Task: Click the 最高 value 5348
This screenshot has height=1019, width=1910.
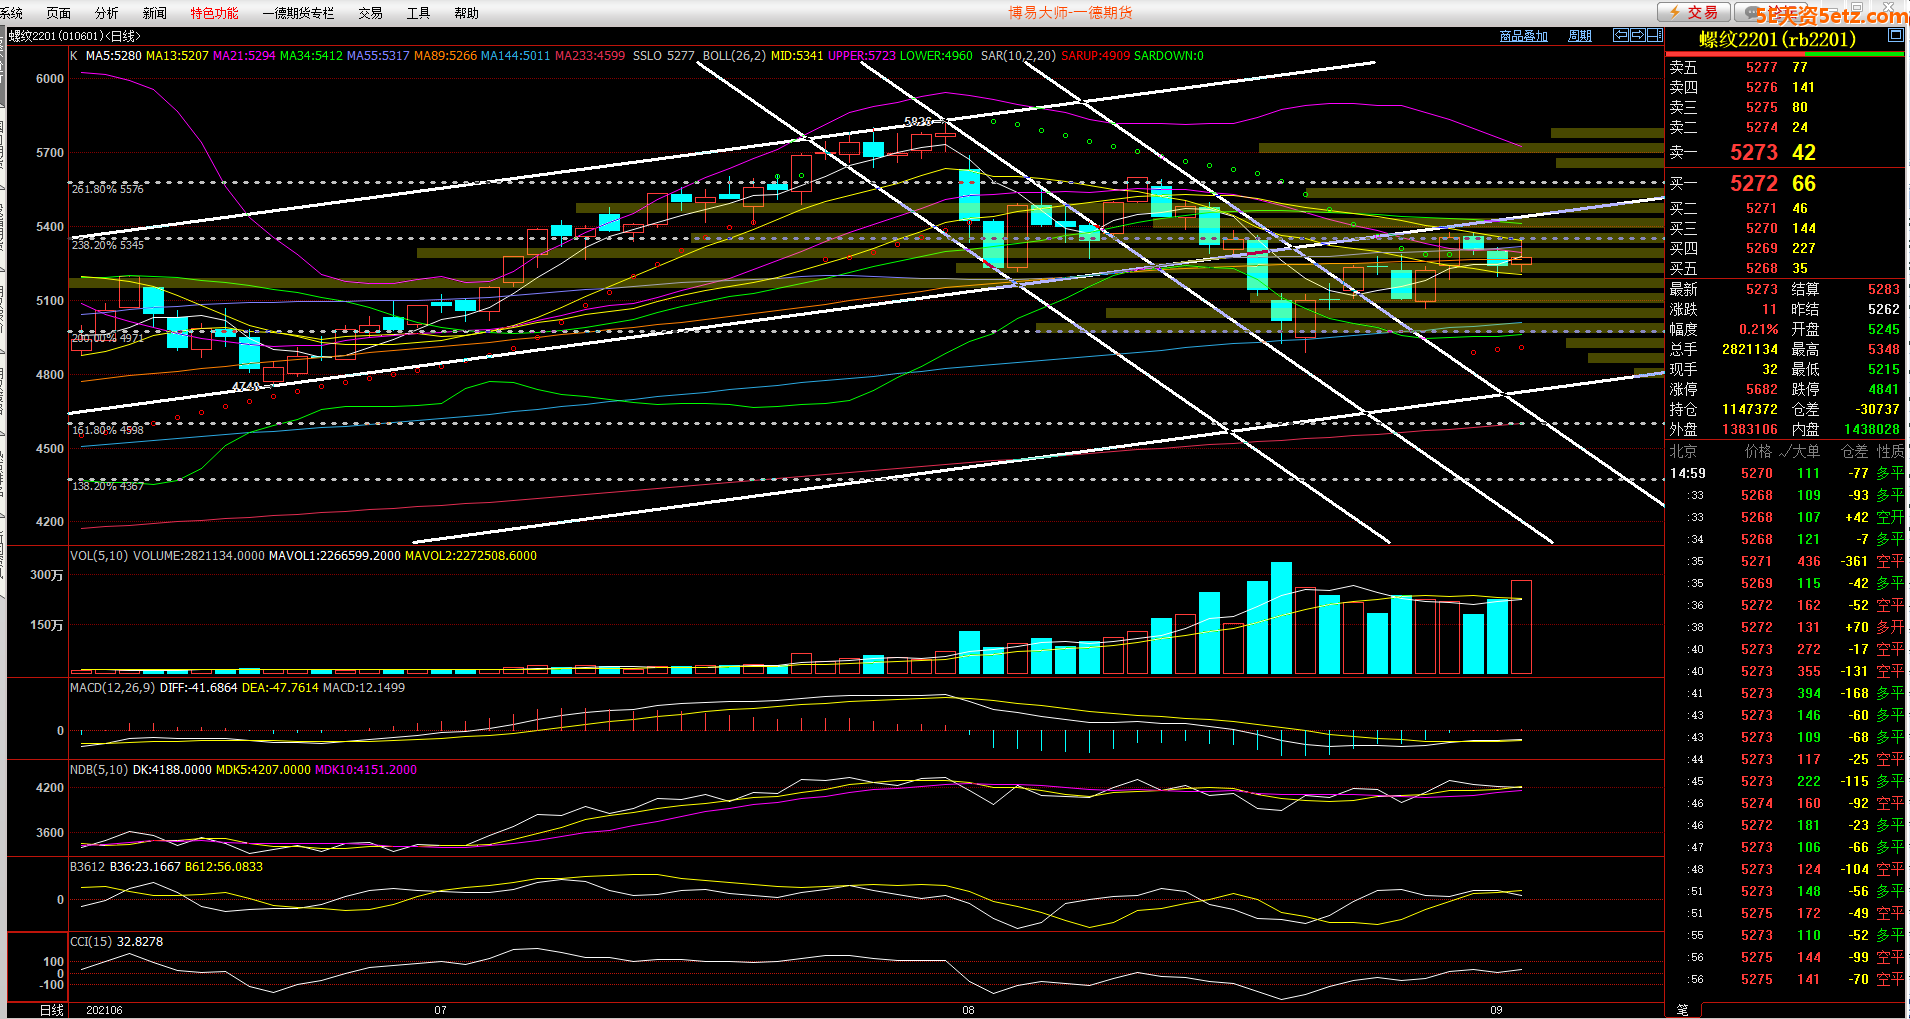Action: 1883,350
